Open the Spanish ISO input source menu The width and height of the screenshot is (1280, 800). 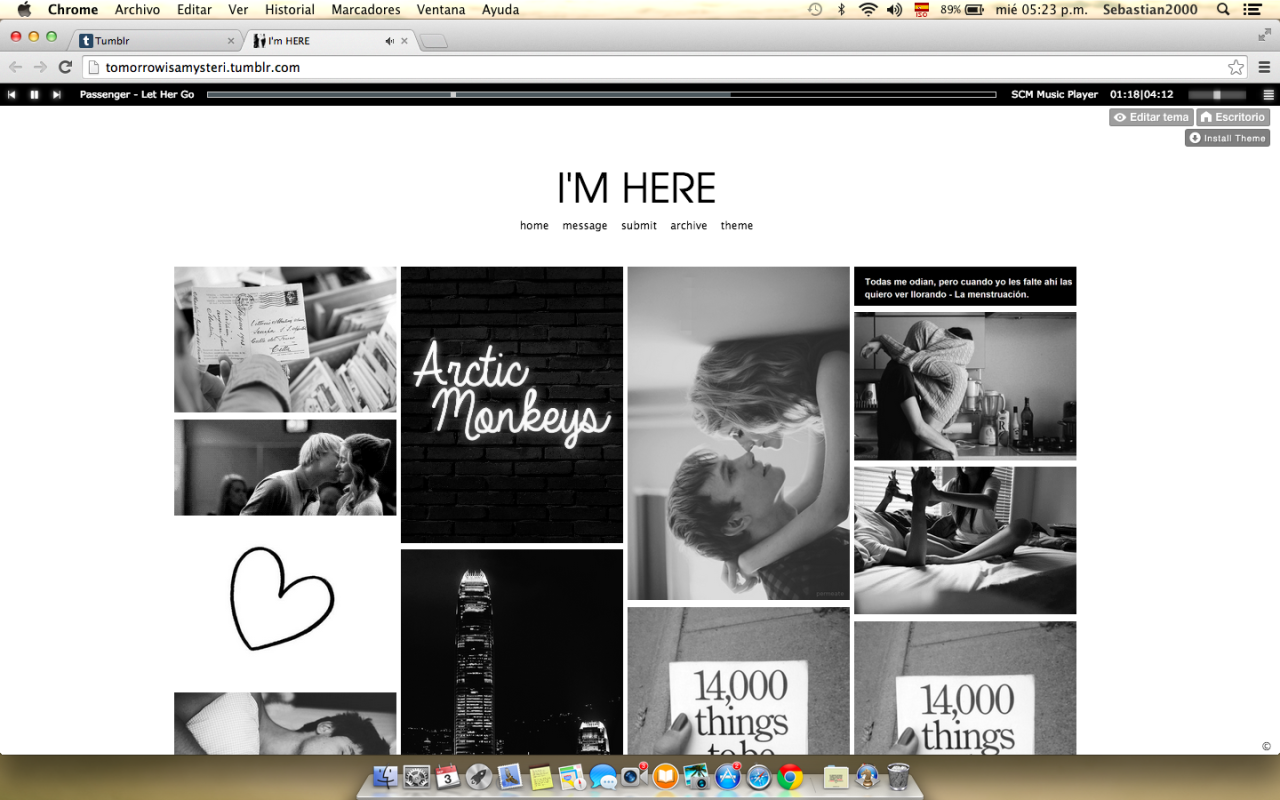(921, 10)
